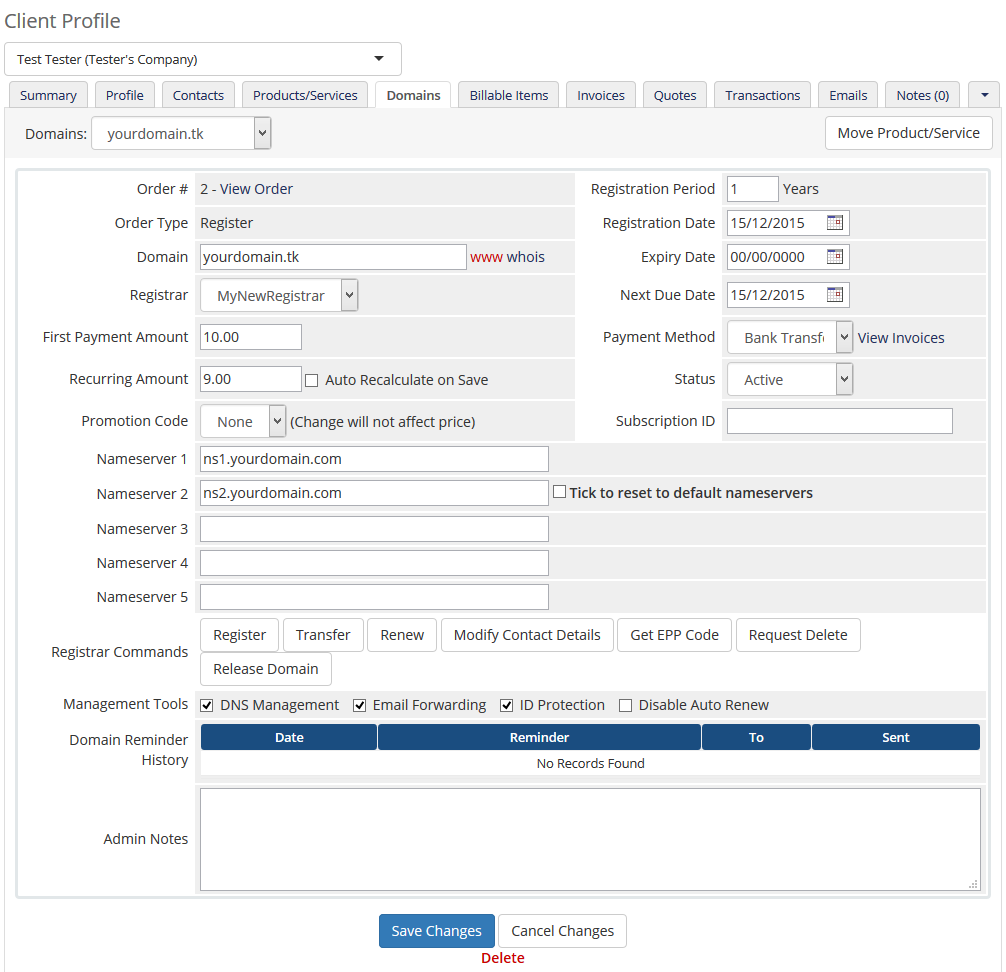
Task: Open the Registrar dropdown
Action: point(279,295)
